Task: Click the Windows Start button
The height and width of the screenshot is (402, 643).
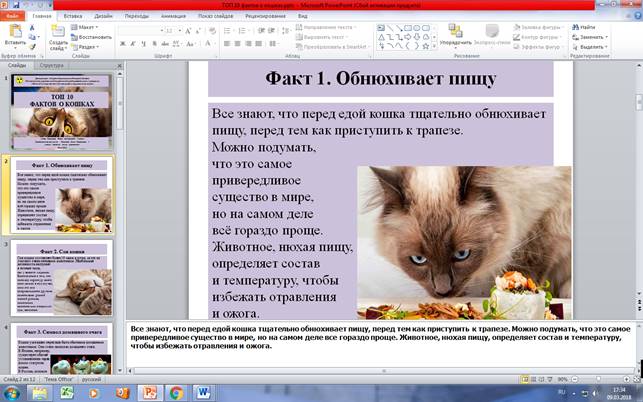Action: pos(12,392)
